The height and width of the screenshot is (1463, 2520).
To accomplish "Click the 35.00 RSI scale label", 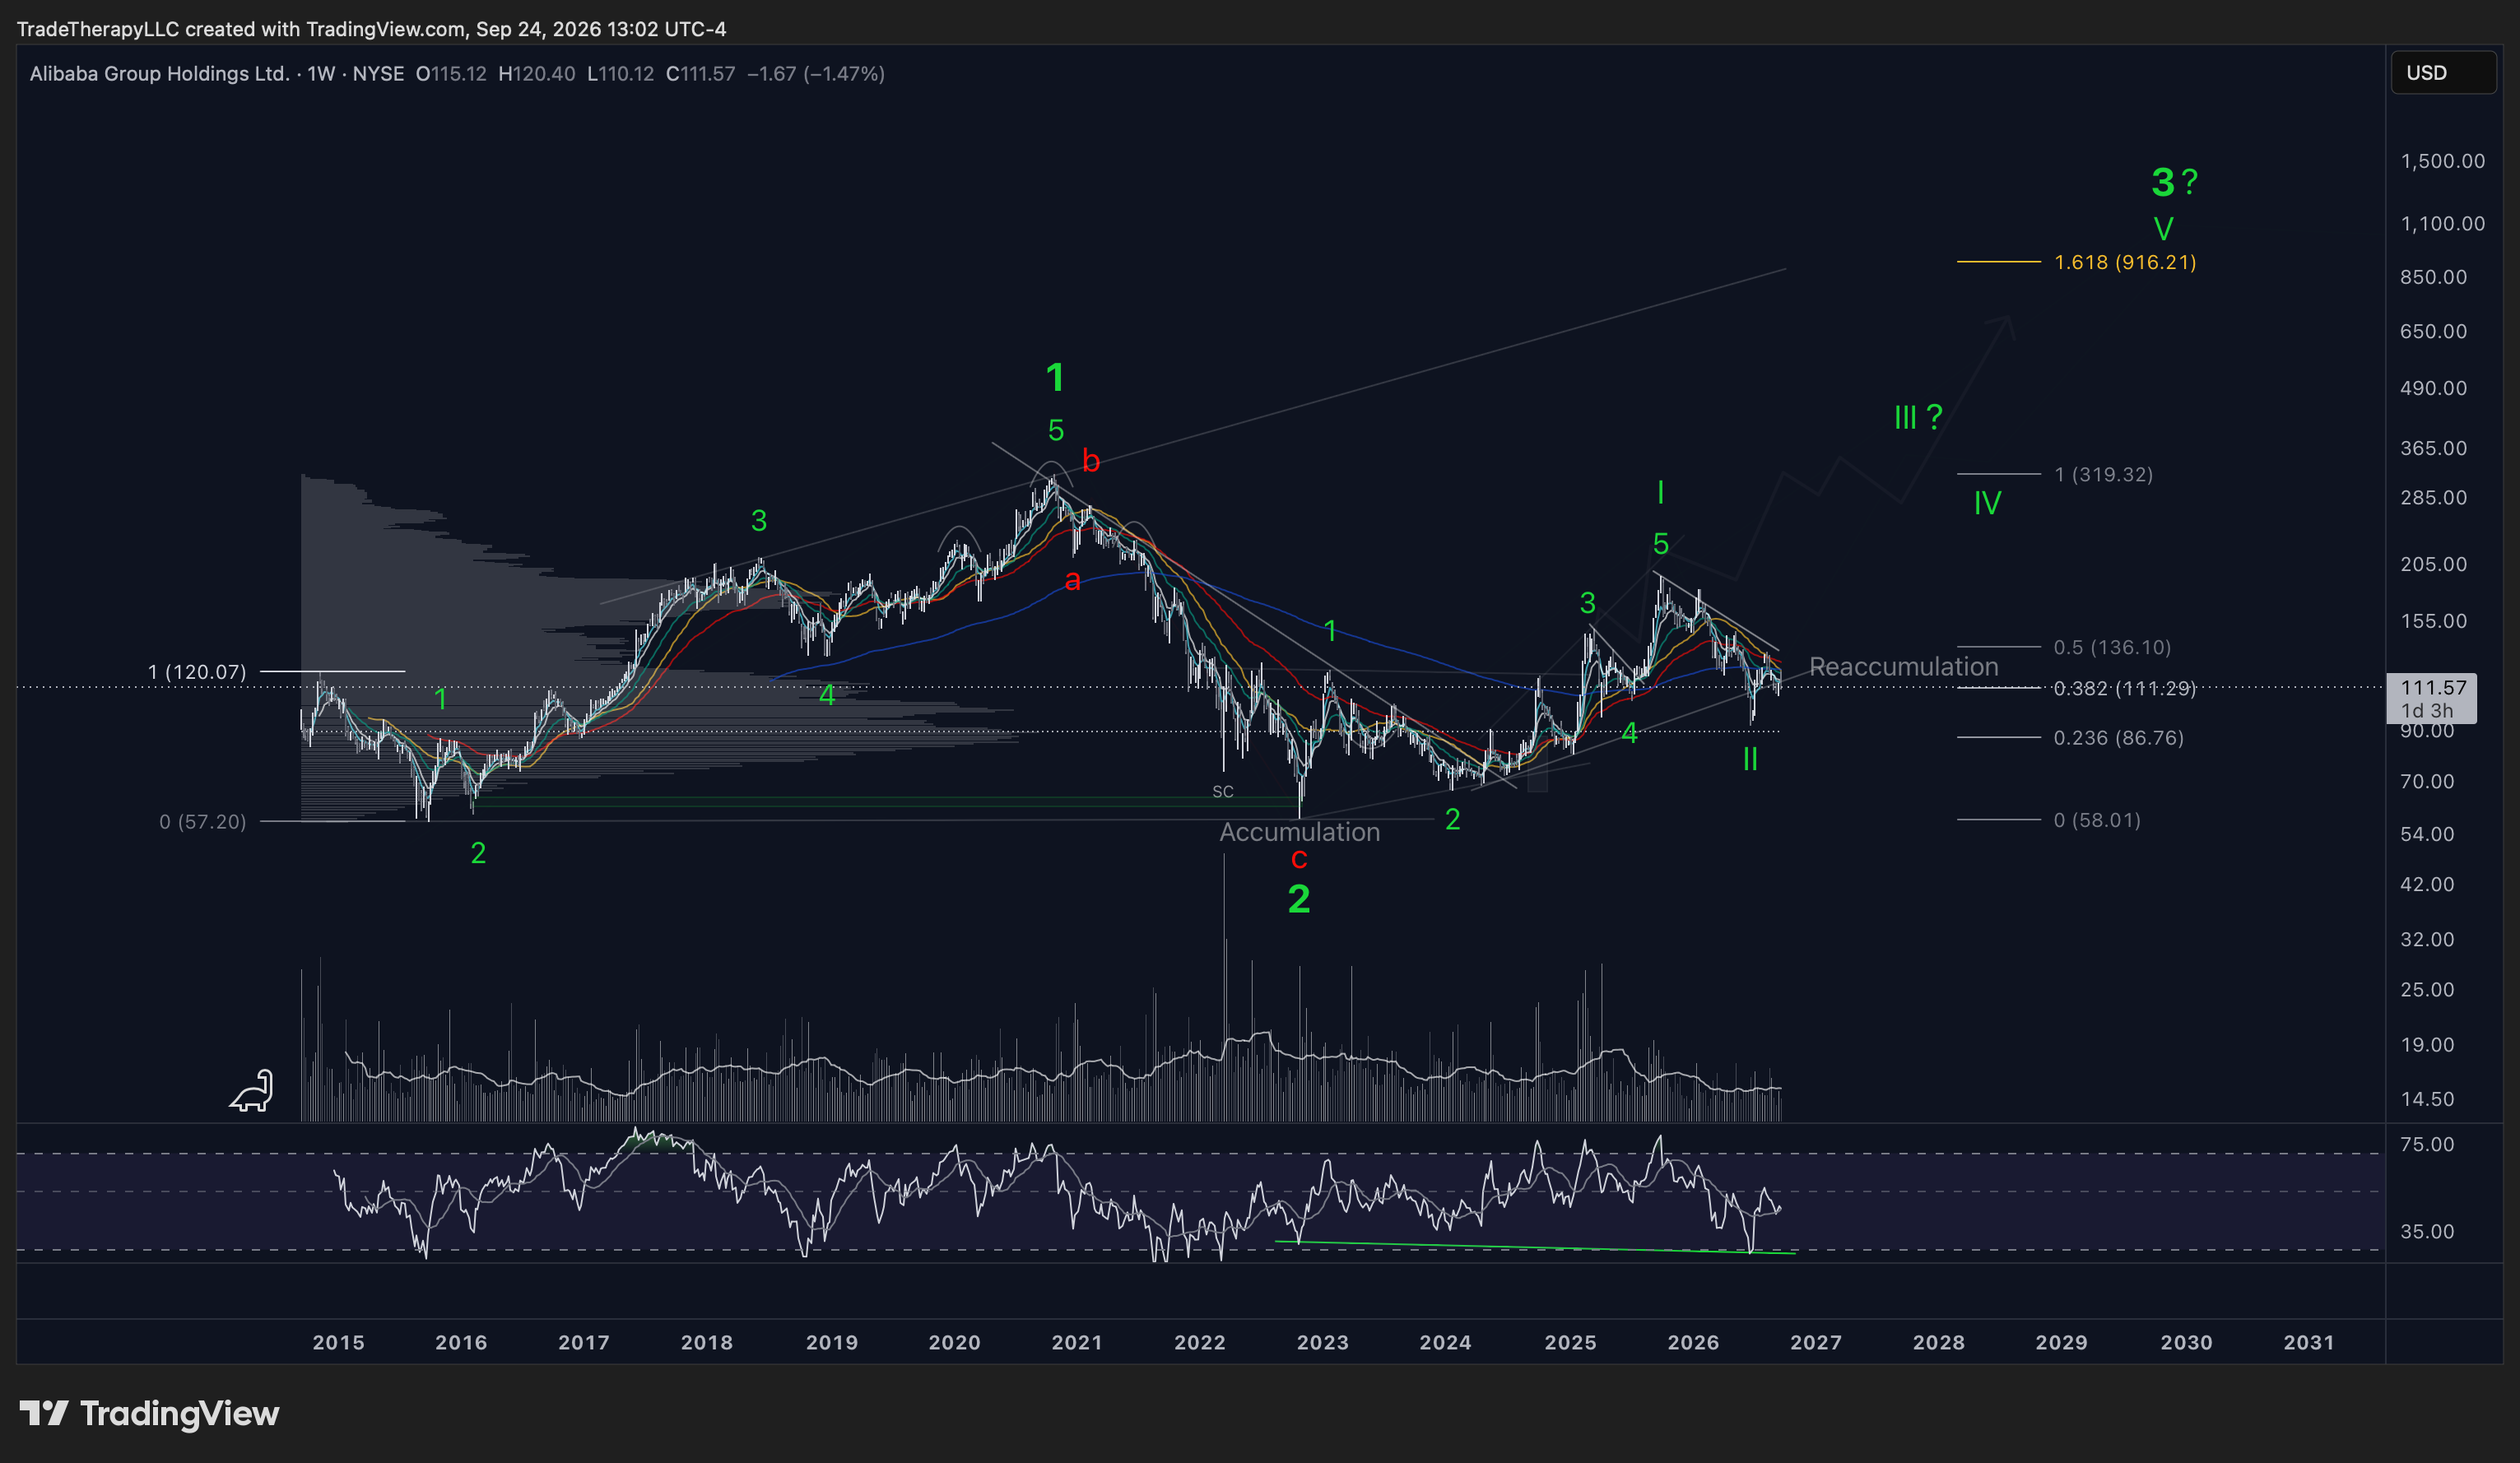I will point(2427,1232).
